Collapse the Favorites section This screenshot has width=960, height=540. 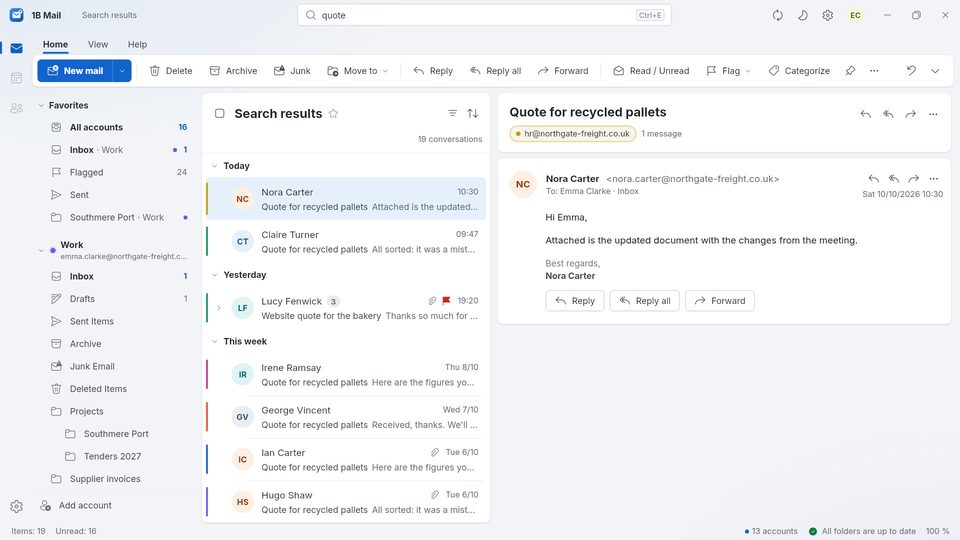[x=41, y=105]
